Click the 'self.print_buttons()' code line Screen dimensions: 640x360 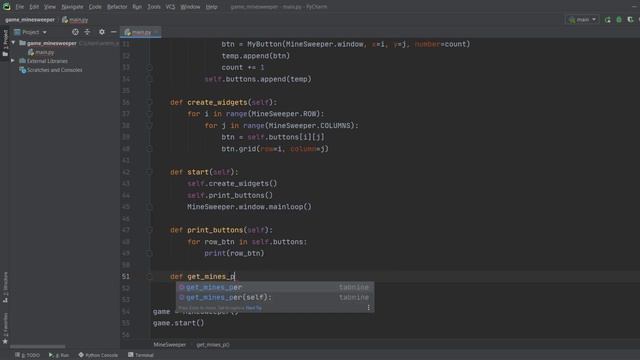230,195
